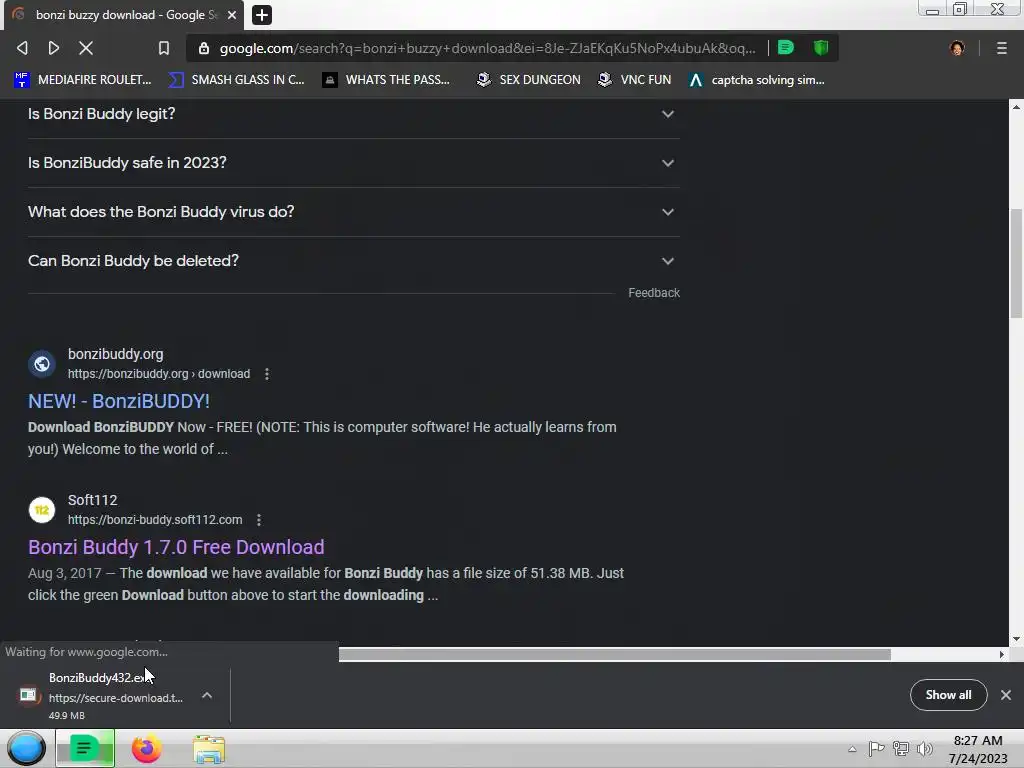Show hidden tray icons arrow
Image resolution: width=1024 pixels, height=768 pixels.
[852, 749]
